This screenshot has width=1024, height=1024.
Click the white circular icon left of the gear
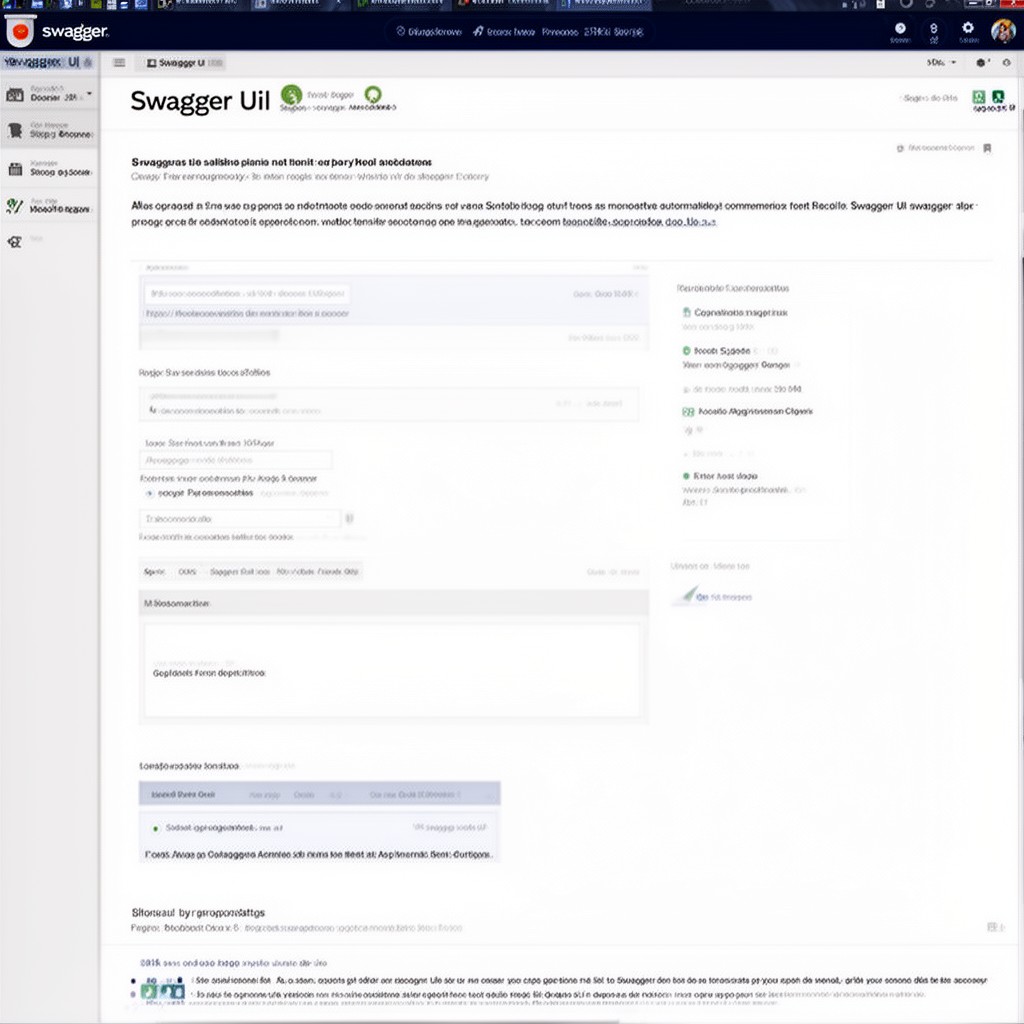(x=900, y=28)
